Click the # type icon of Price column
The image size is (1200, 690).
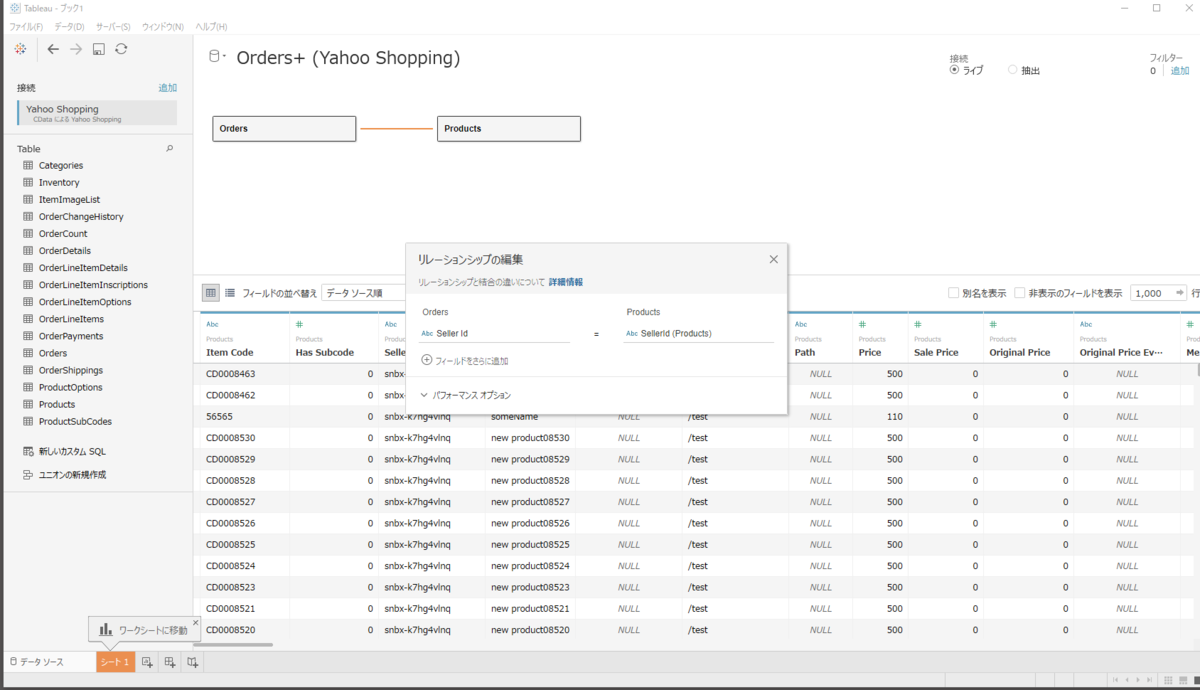[x=863, y=324]
